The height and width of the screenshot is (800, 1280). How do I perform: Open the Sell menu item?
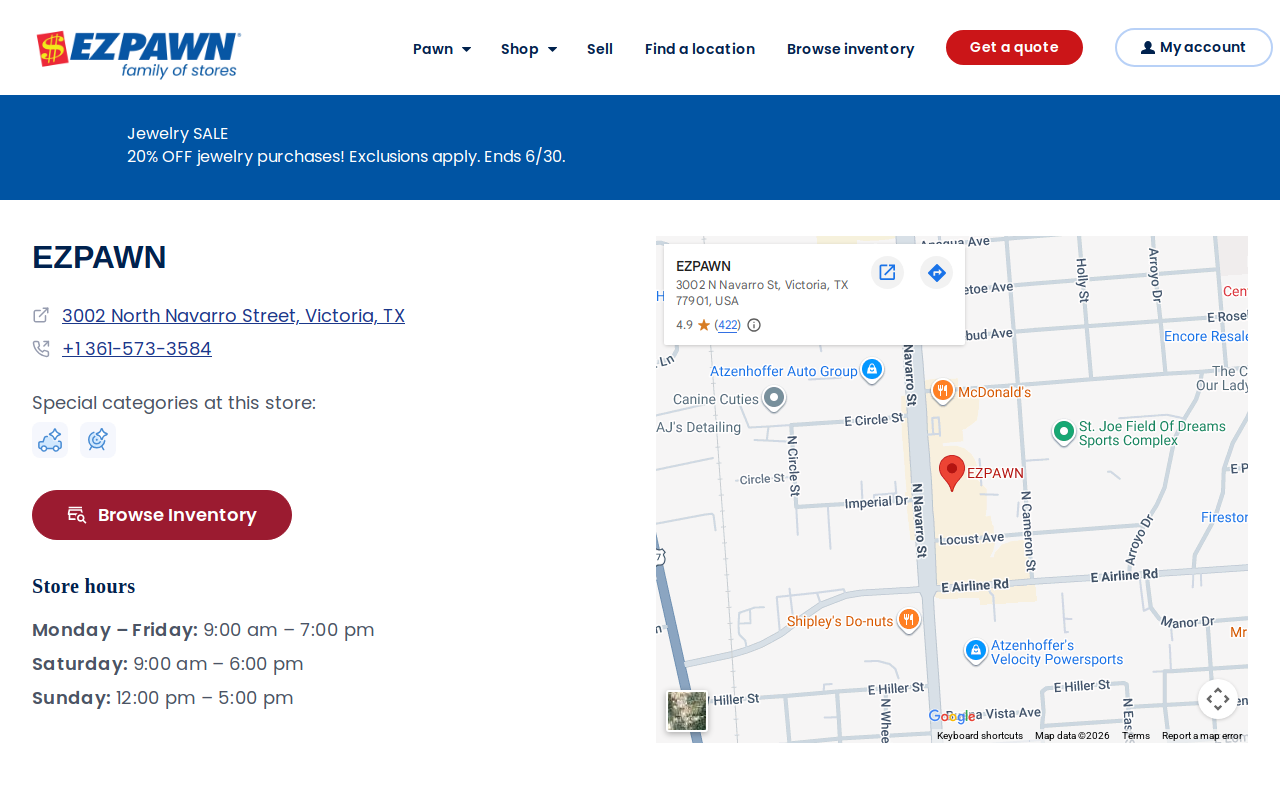pos(600,48)
